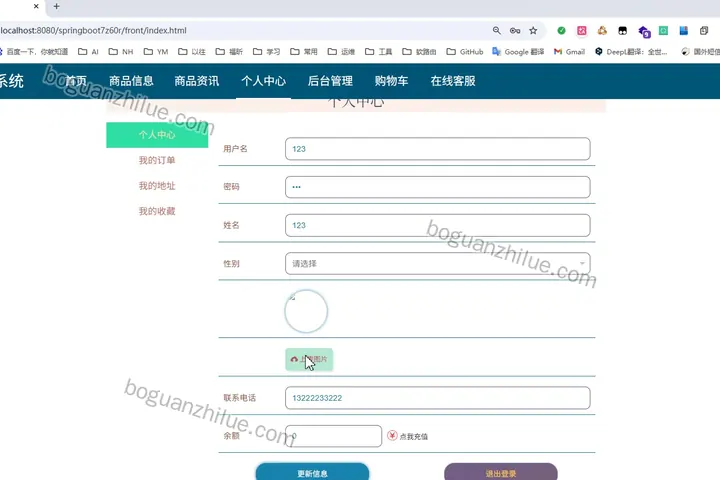
Task: Open the 运维 bookmarks folder
Action: coord(341,51)
